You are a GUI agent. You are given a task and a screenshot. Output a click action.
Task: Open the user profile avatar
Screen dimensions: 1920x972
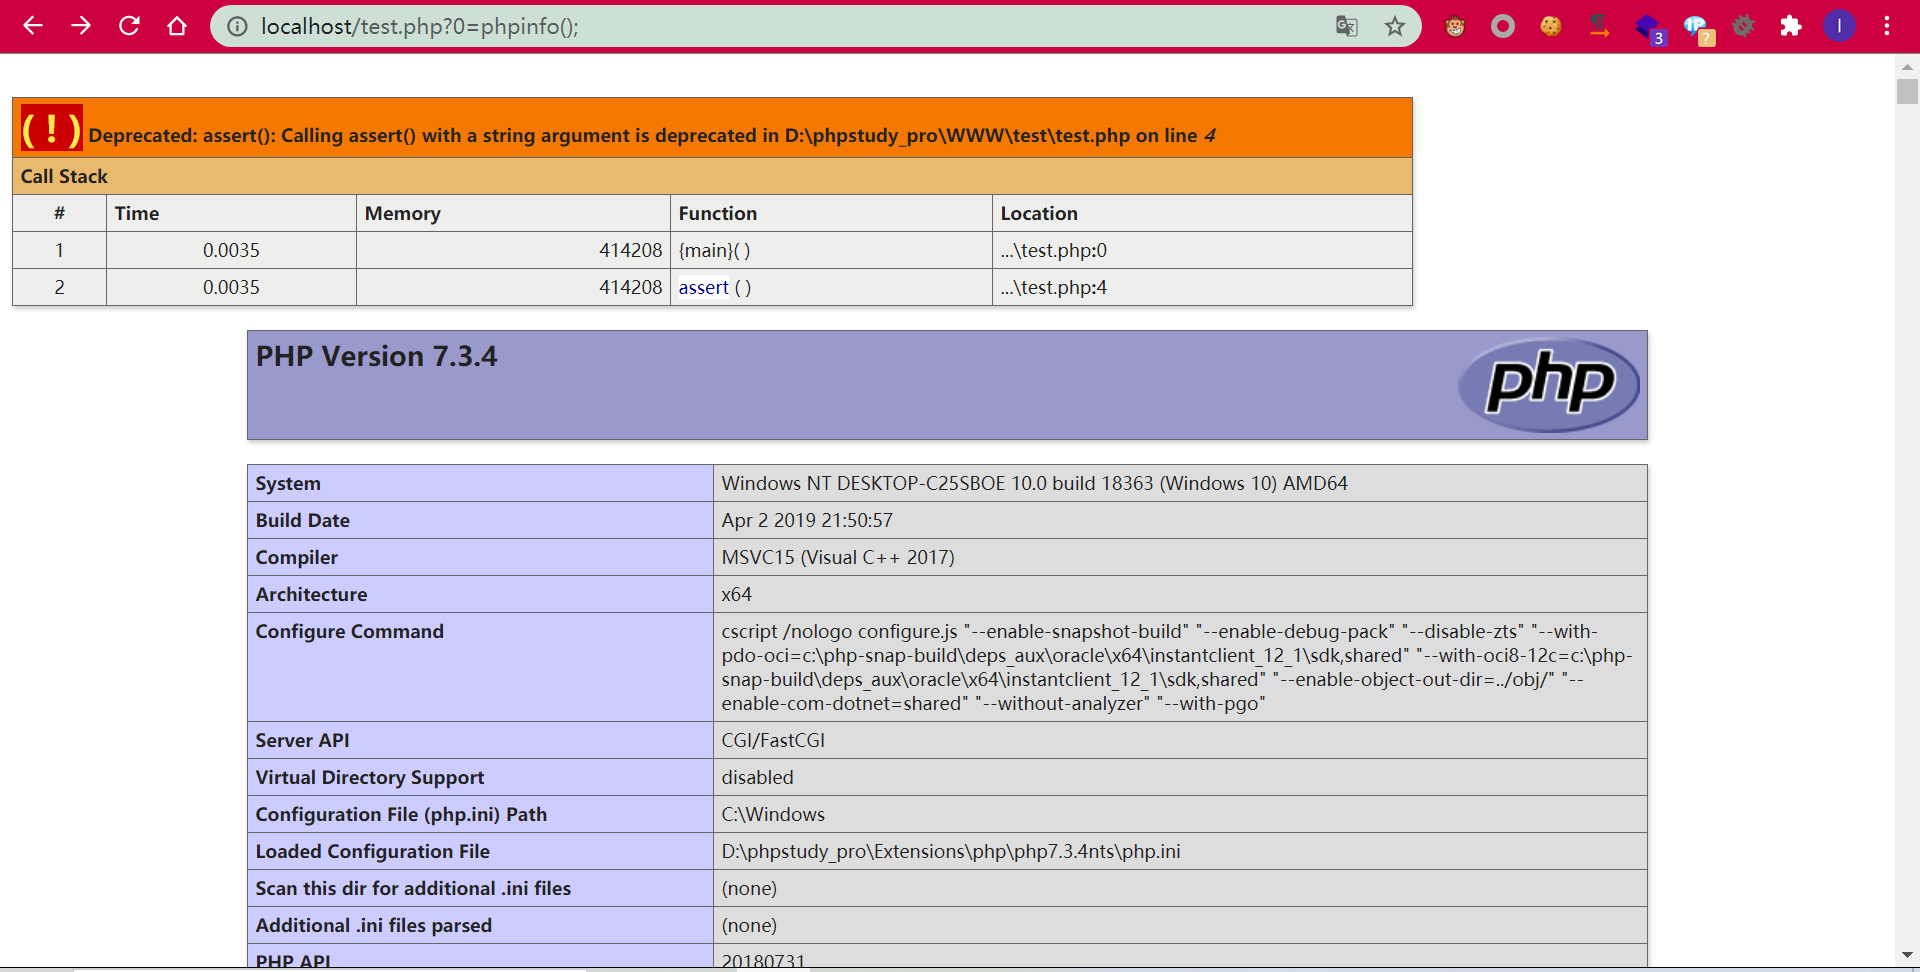(1839, 27)
